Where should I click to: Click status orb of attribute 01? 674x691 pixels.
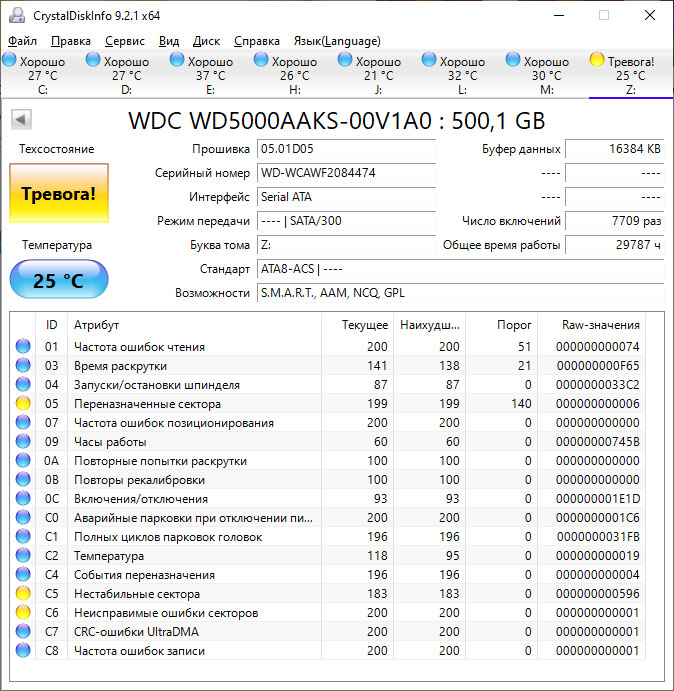23,346
